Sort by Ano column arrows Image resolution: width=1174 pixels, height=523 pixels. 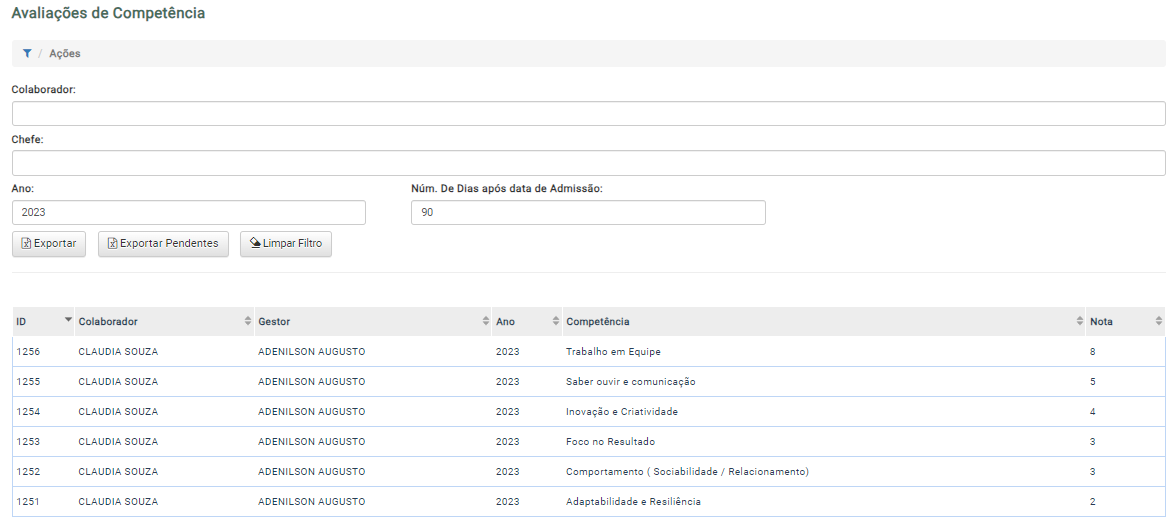[x=556, y=321]
